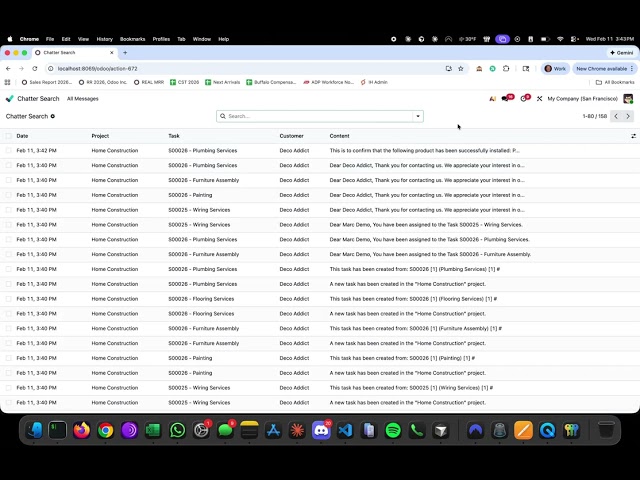Viewport: 640px width, 480px height.
Task: Open the REAL MRR bookmark
Action: click(149, 82)
